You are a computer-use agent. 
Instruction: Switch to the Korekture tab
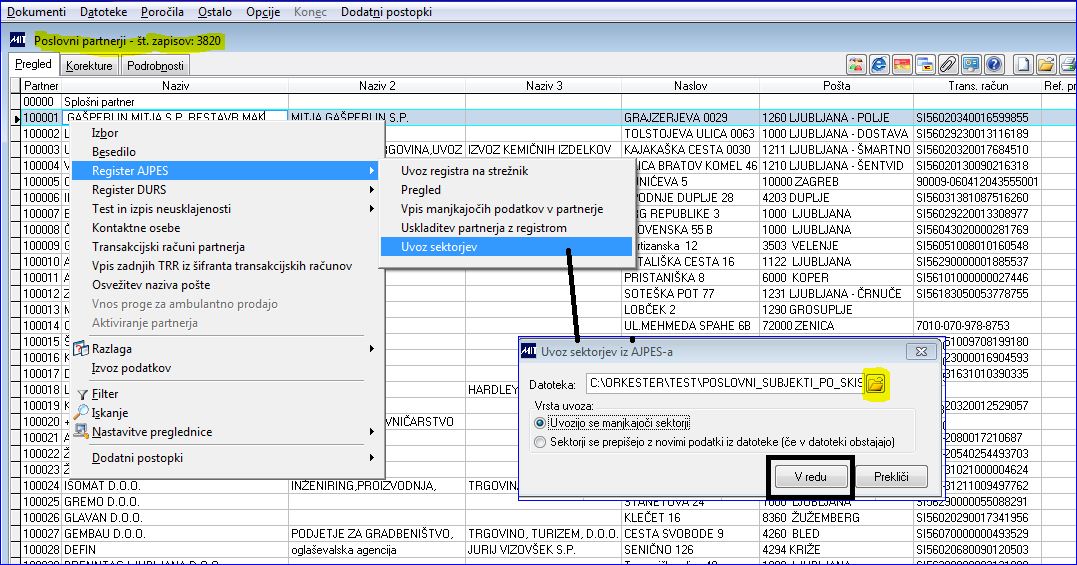point(89,66)
